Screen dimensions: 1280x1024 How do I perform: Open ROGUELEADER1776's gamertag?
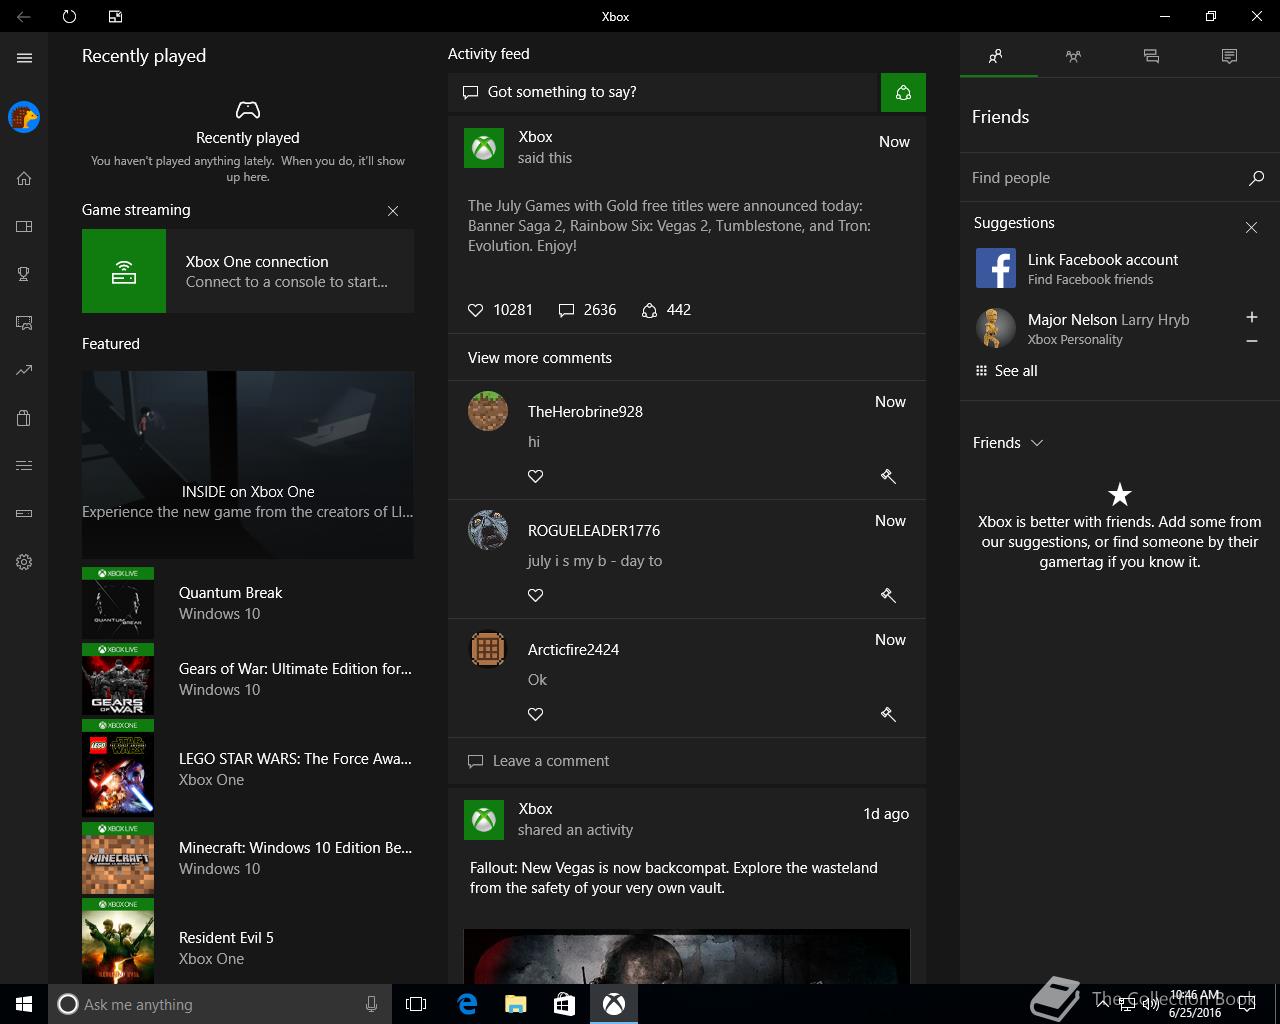pos(594,531)
